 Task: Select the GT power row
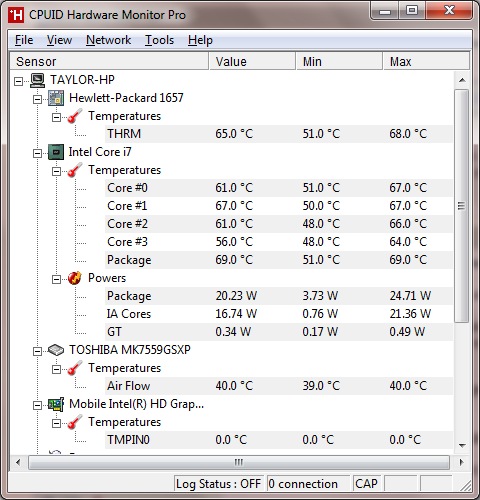coord(279,332)
